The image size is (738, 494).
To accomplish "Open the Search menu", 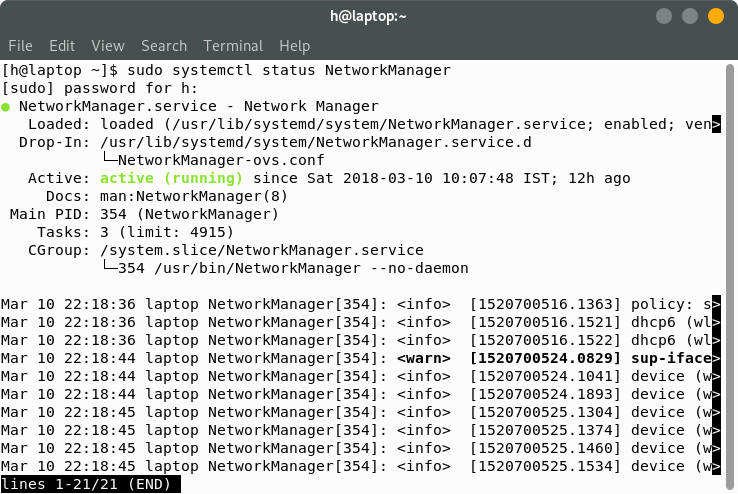I will tap(164, 46).
